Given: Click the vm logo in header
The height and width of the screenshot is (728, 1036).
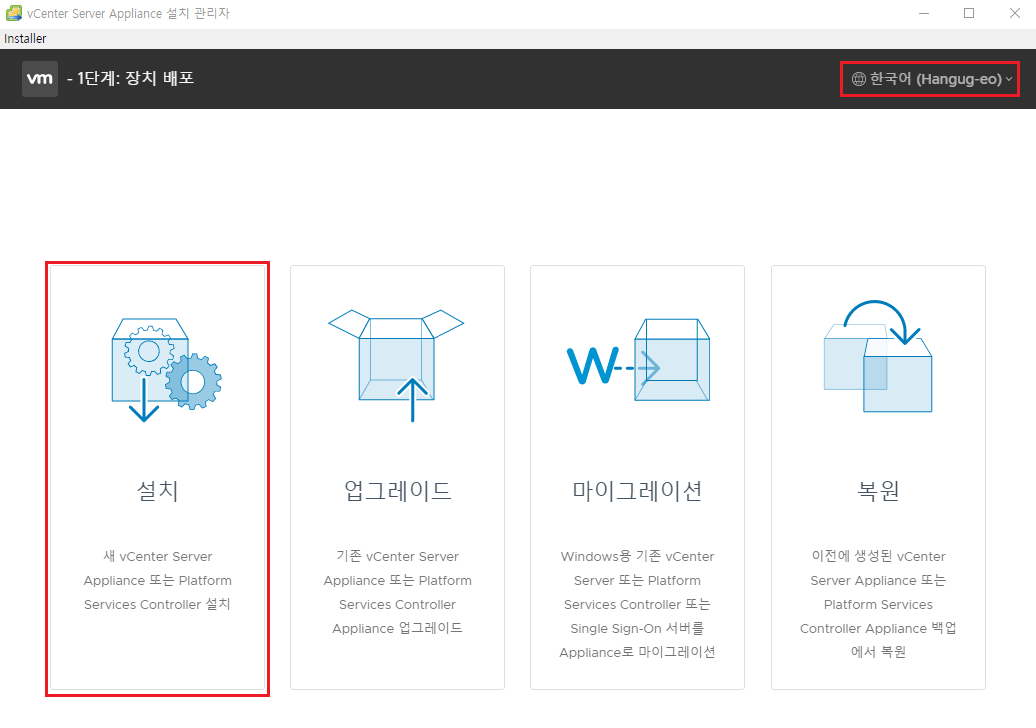Looking at the screenshot, I should pos(40,79).
